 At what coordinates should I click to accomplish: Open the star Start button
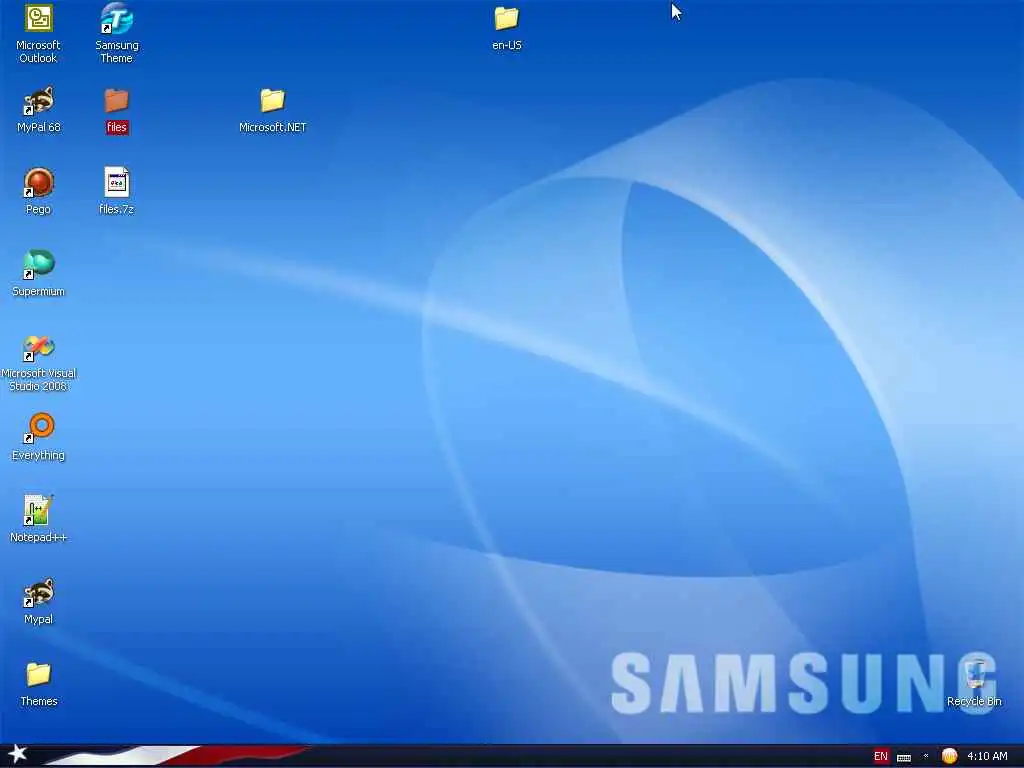tap(18, 754)
